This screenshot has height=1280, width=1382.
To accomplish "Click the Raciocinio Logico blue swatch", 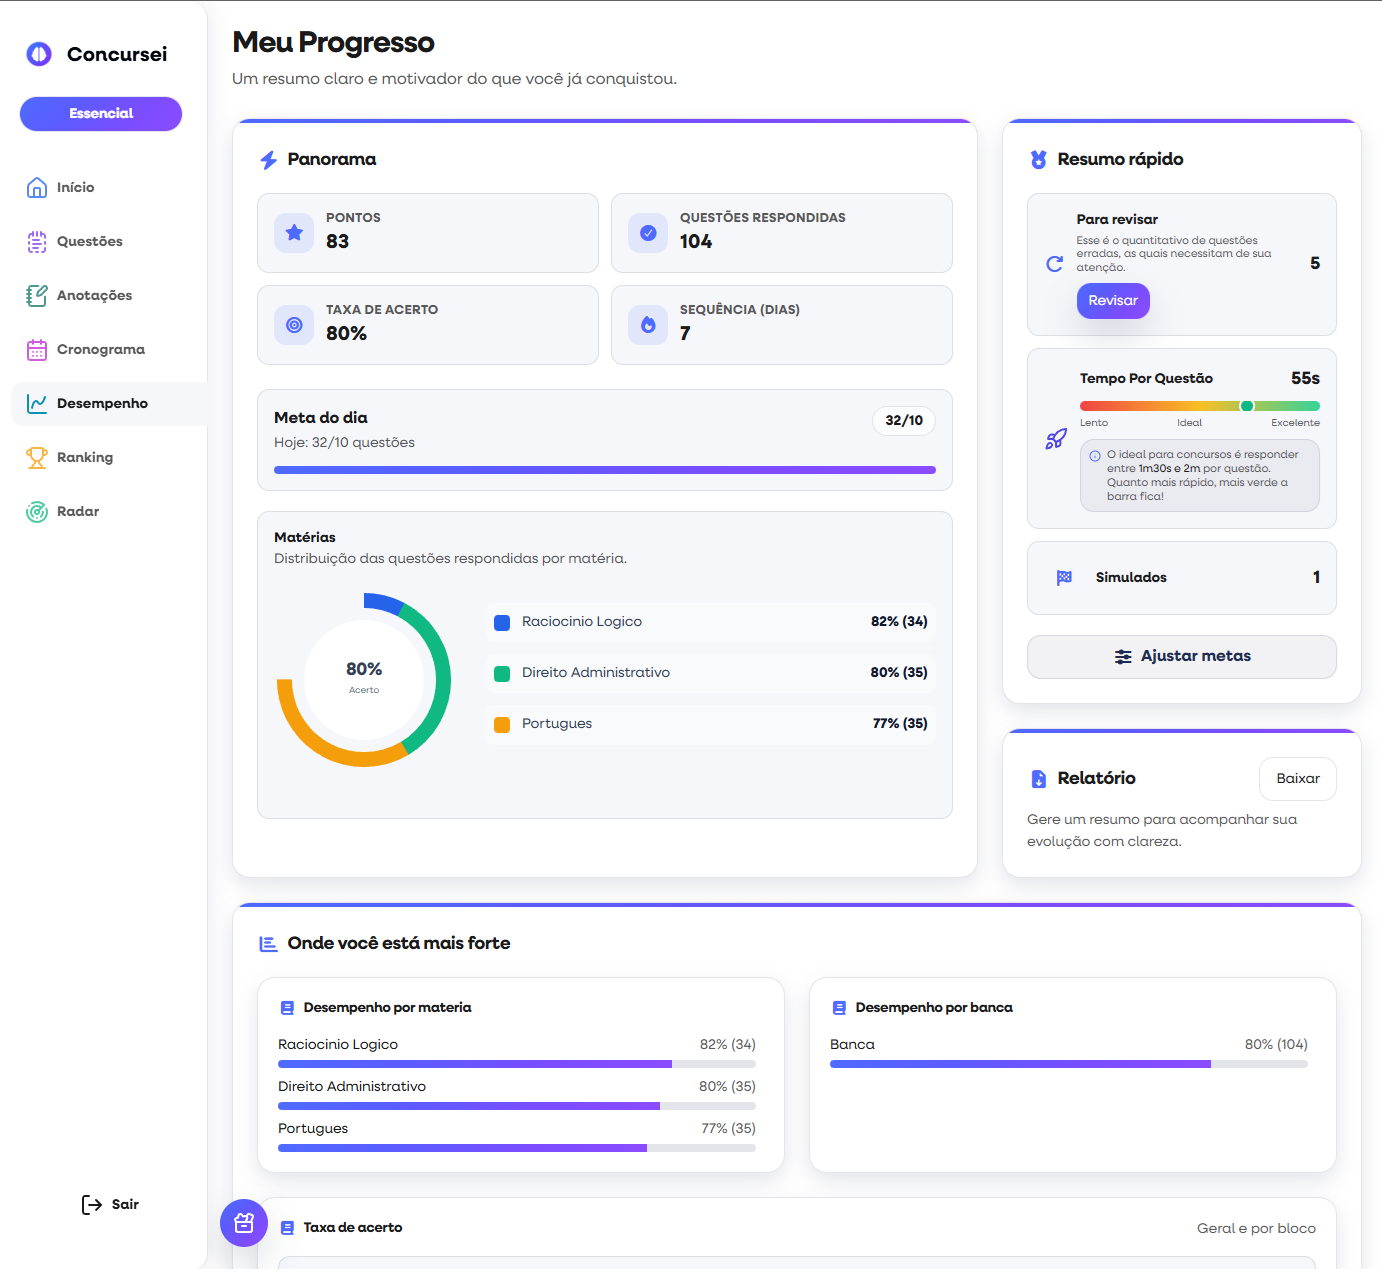I will [502, 622].
